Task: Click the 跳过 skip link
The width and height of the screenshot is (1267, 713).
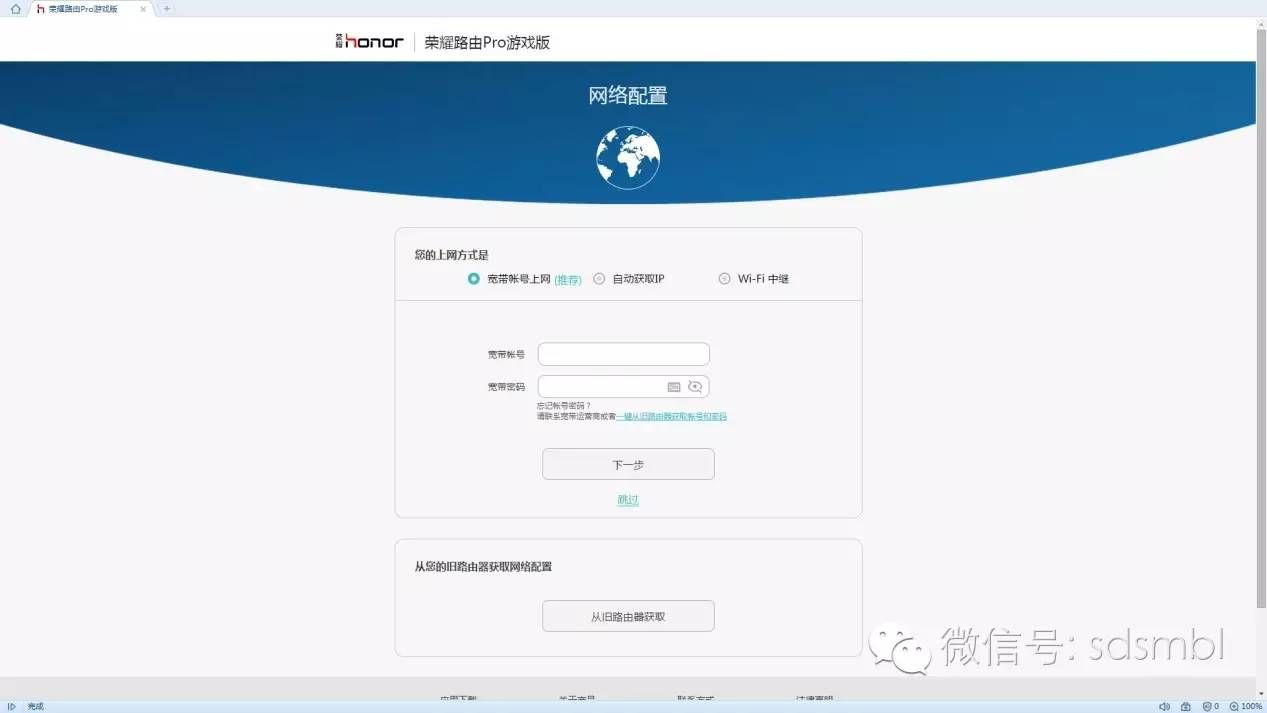Action: 628,500
